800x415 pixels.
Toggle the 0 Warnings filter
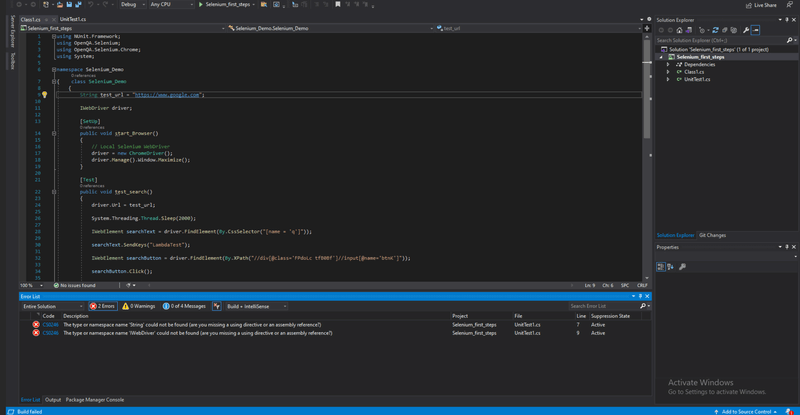[x=138, y=306]
